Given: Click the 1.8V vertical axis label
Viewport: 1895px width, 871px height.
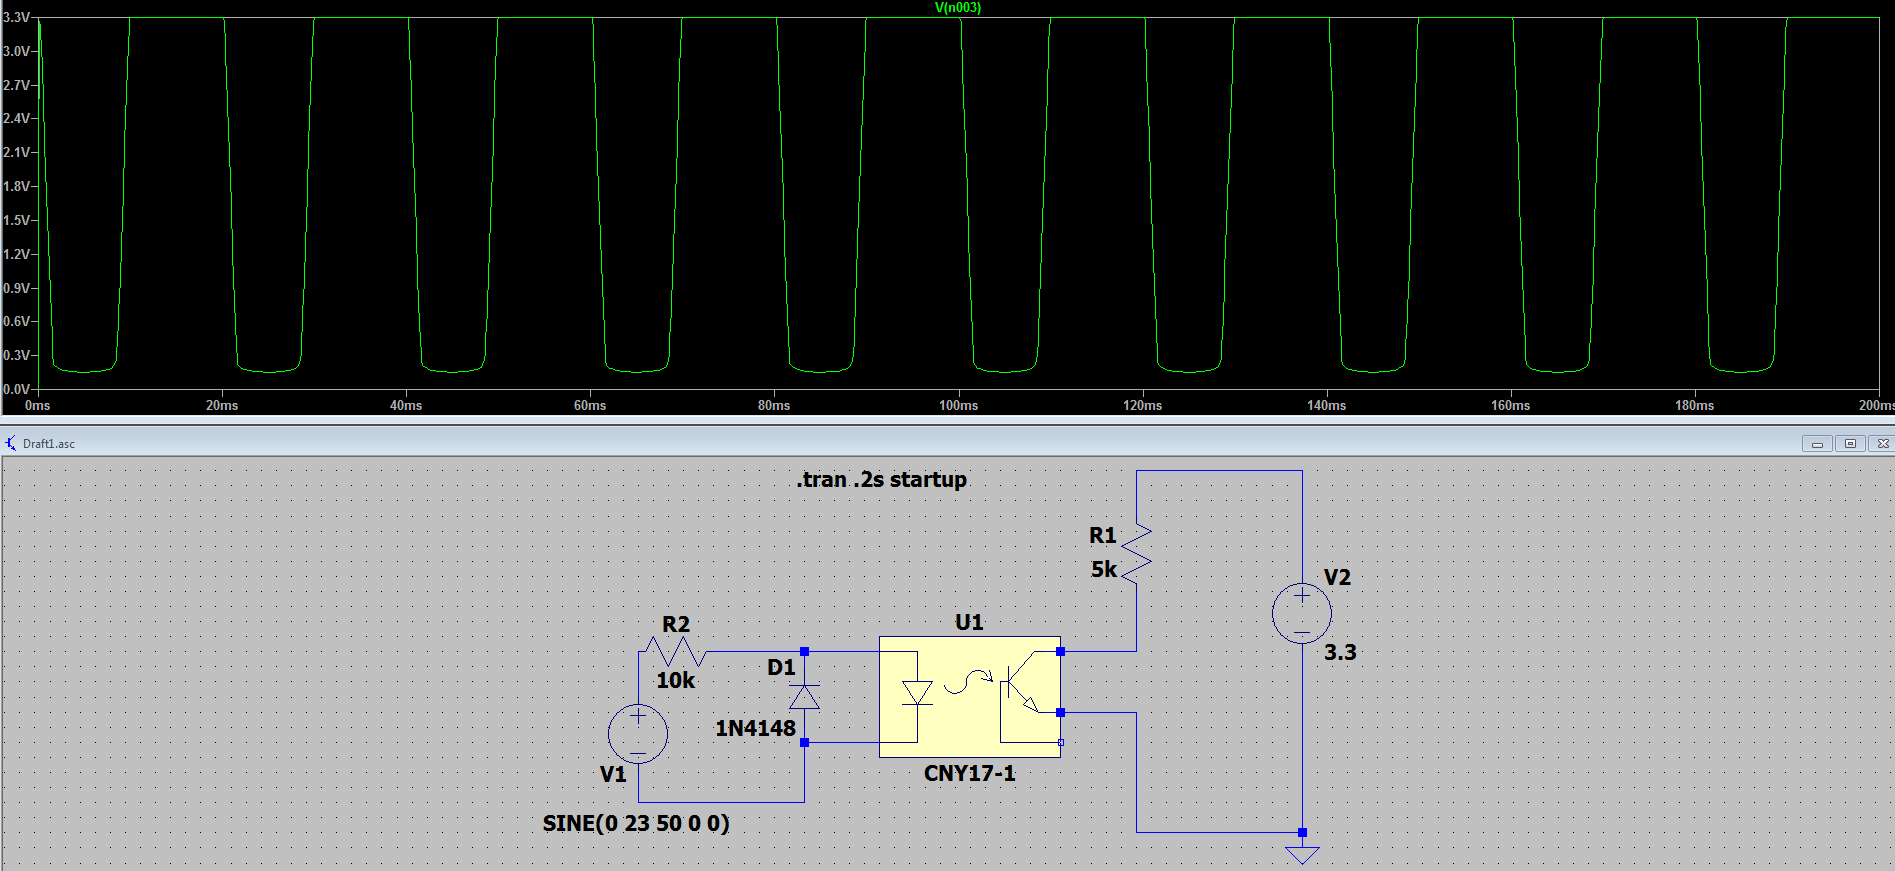Looking at the screenshot, I should (x=16, y=186).
